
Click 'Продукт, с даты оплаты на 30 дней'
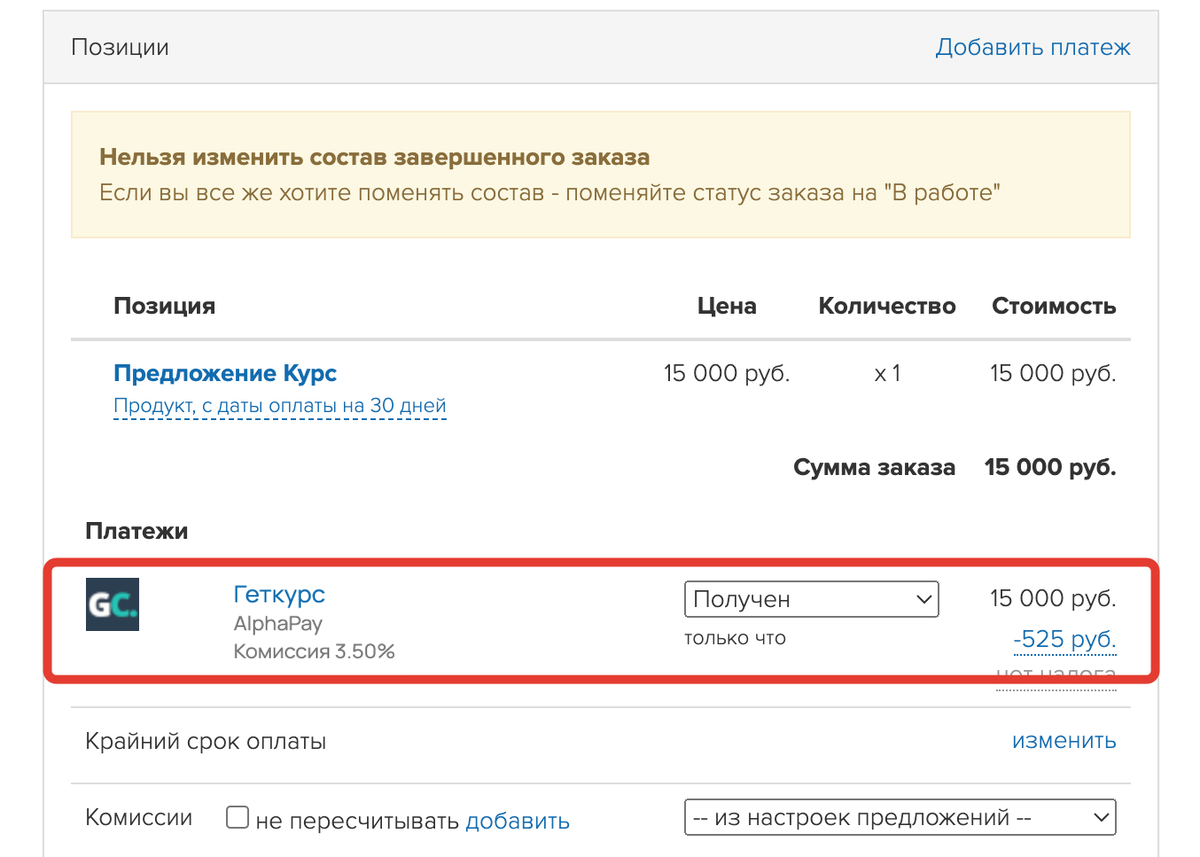pos(279,406)
